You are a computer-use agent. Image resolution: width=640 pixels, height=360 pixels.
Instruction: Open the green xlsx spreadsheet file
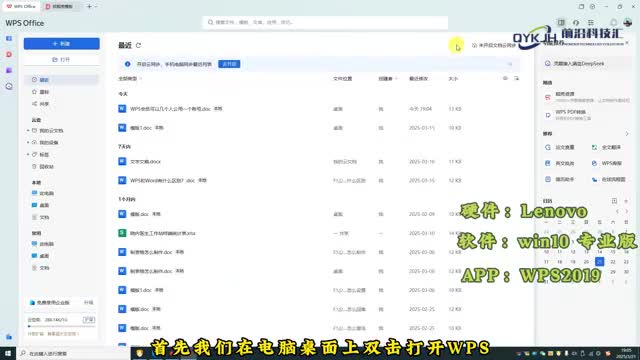coord(162,233)
